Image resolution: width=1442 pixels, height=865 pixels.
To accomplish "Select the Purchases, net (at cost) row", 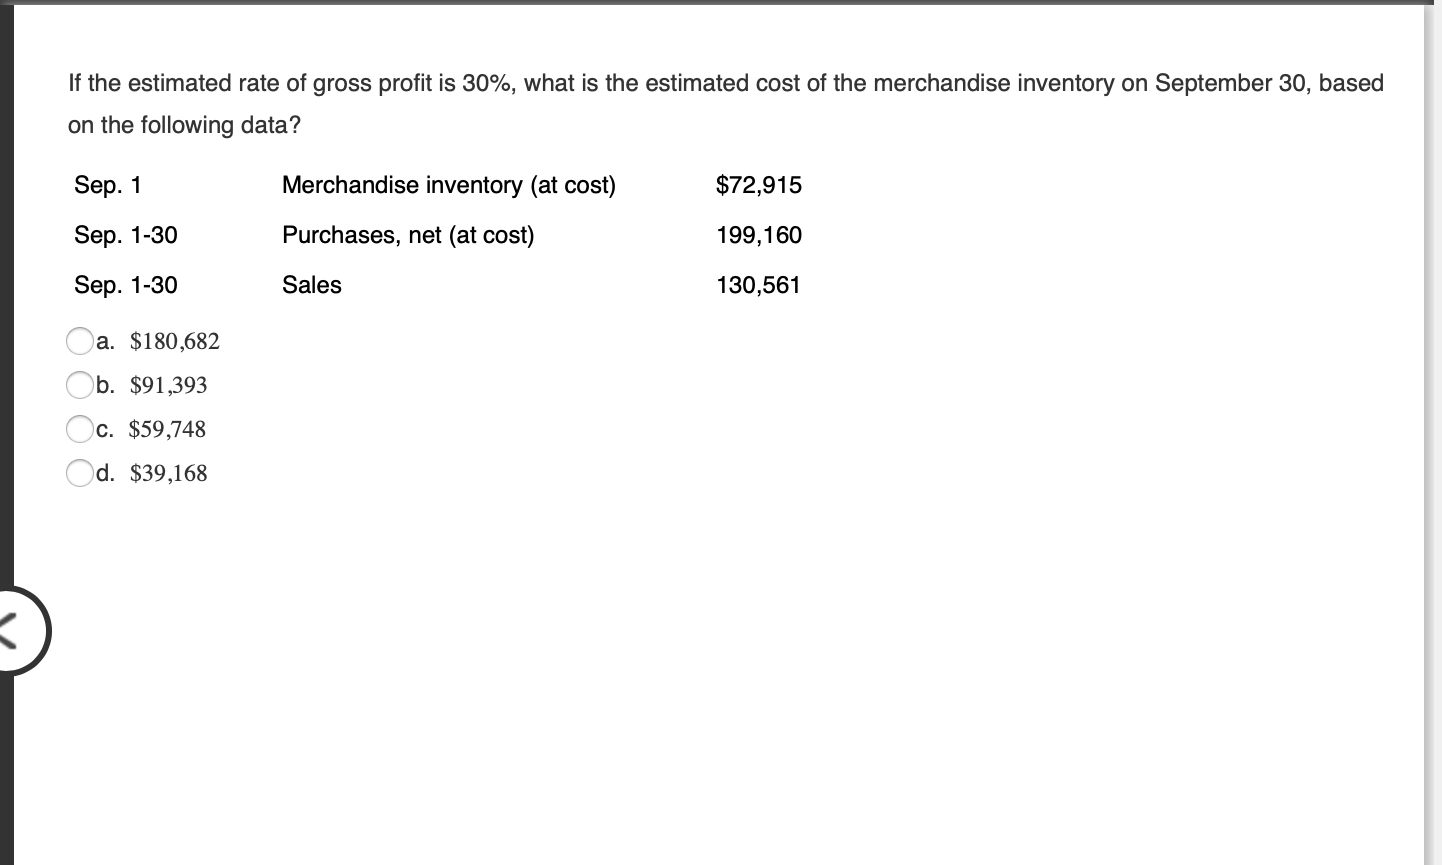I will [x=408, y=235].
